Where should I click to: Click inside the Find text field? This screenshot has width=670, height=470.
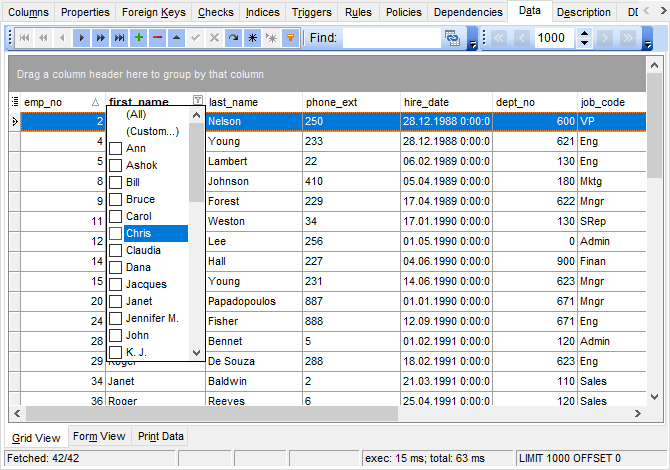(x=390, y=38)
